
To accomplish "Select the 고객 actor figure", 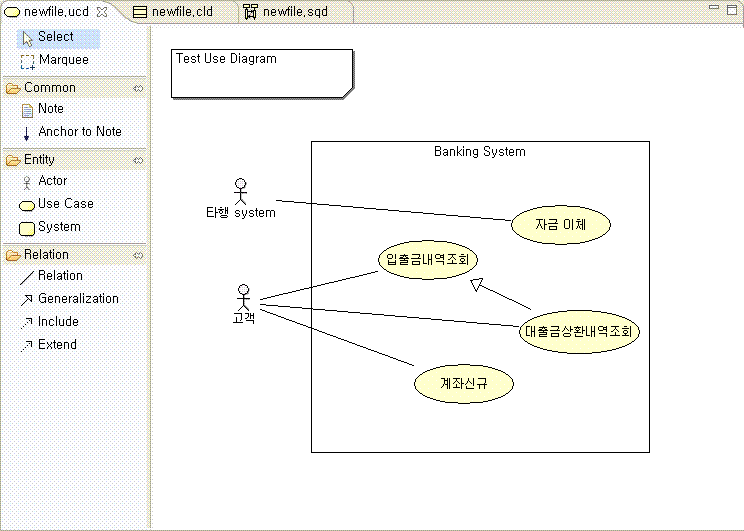I will tap(242, 302).
